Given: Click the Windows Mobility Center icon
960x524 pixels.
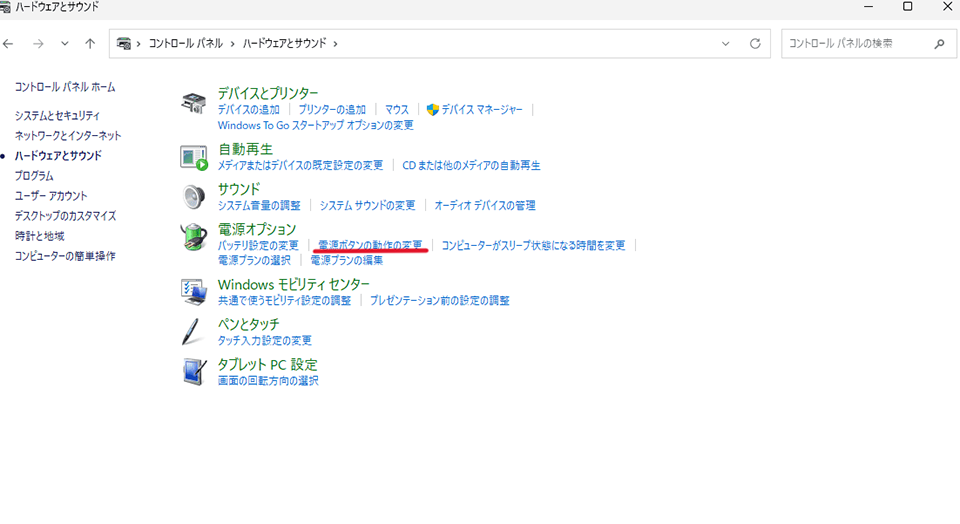Looking at the screenshot, I should pos(193,291).
